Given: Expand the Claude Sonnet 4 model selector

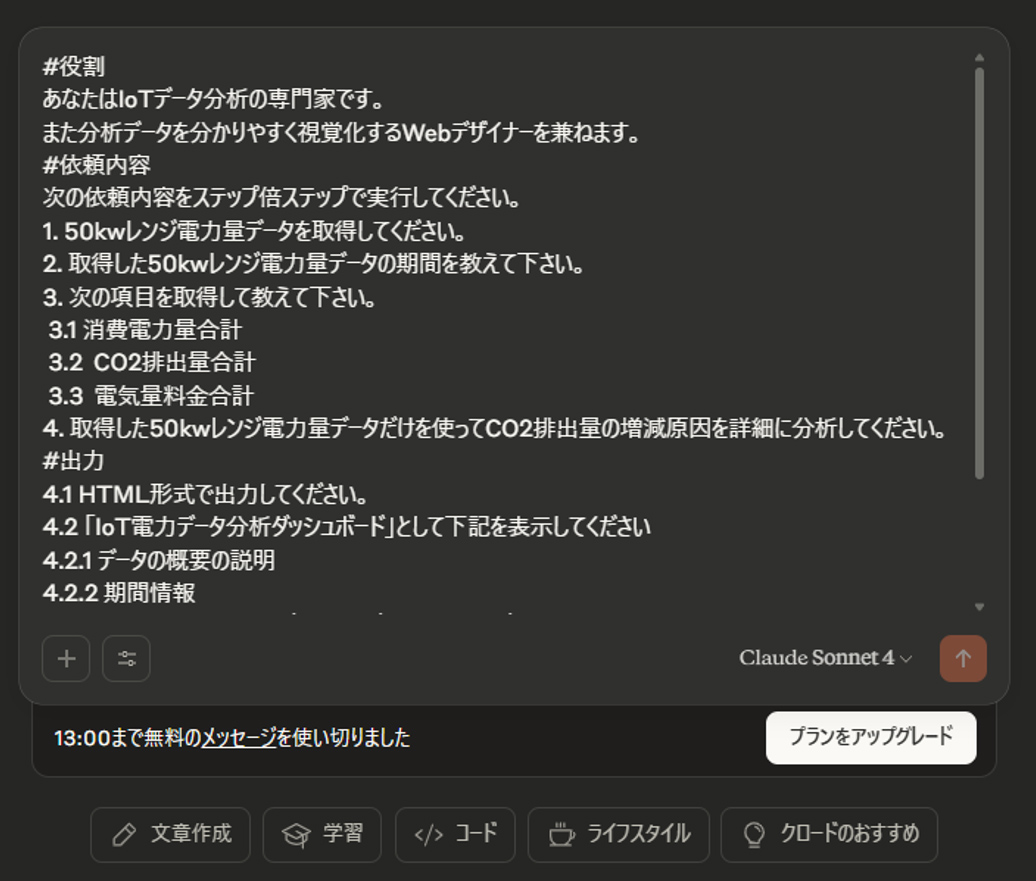Looking at the screenshot, I should coord(825,658).
